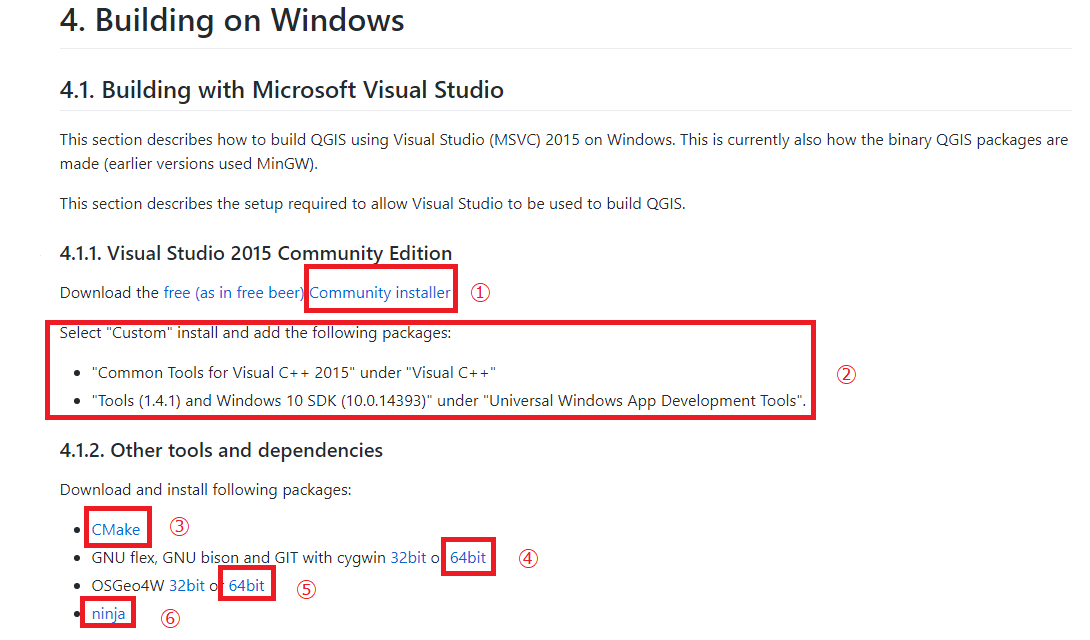Screen dimensions: 1090x640
Task: Open the ninja link
Action: [108, 614]
